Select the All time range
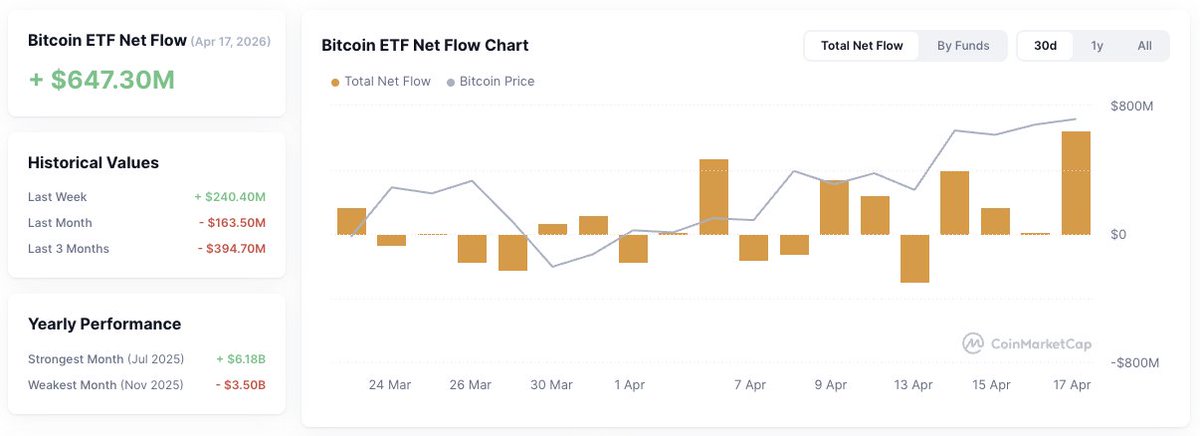The image size is (1200, 436). point(1145,46)
